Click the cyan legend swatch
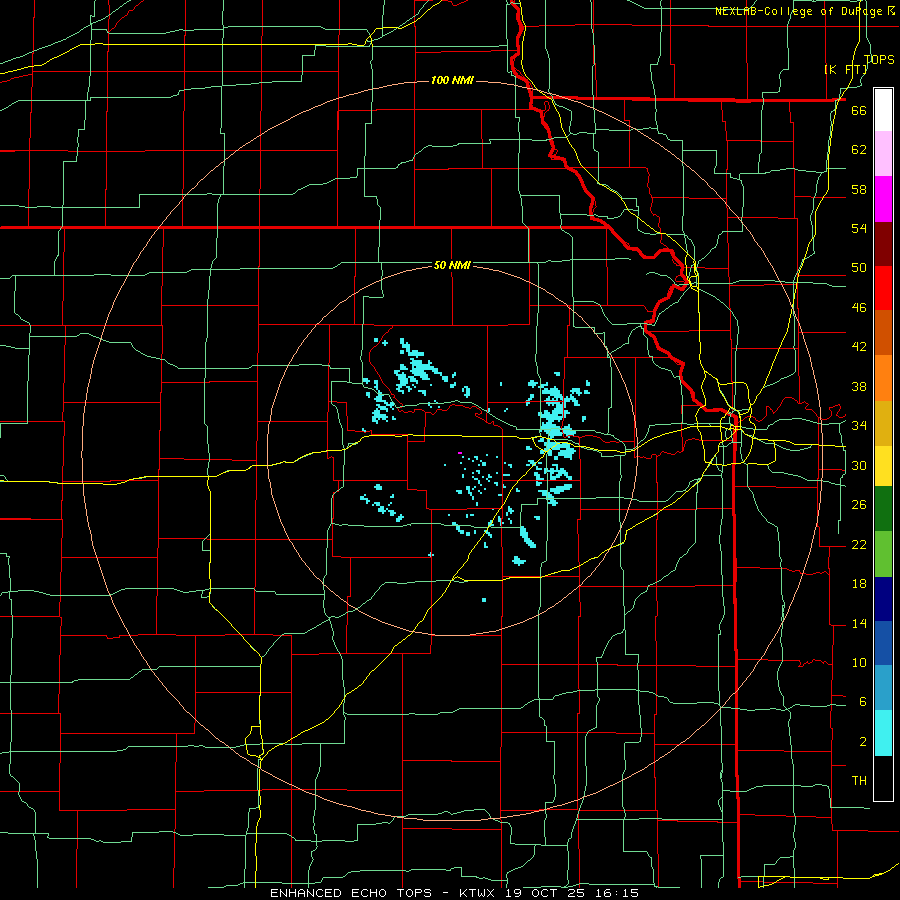This screenshot has height=900, width=900. tap(883, 733)
